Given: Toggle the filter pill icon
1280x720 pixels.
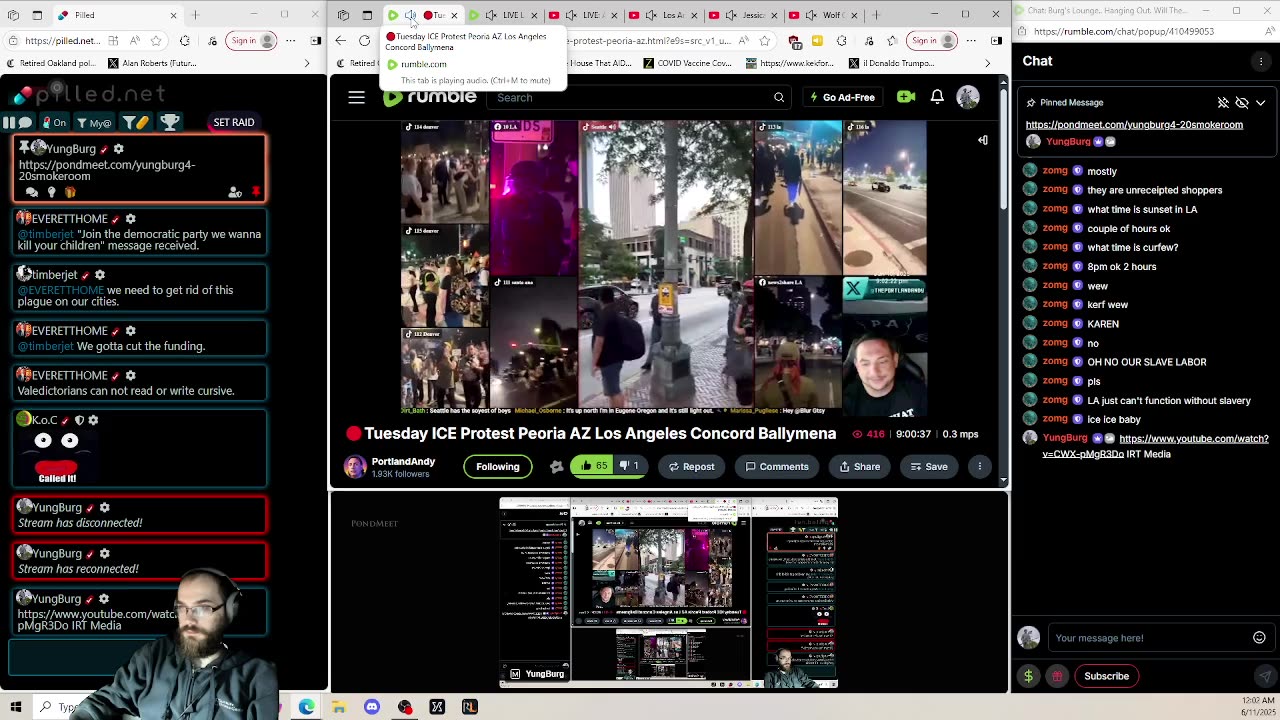Looking at the screenshot, I should (134, 122).
